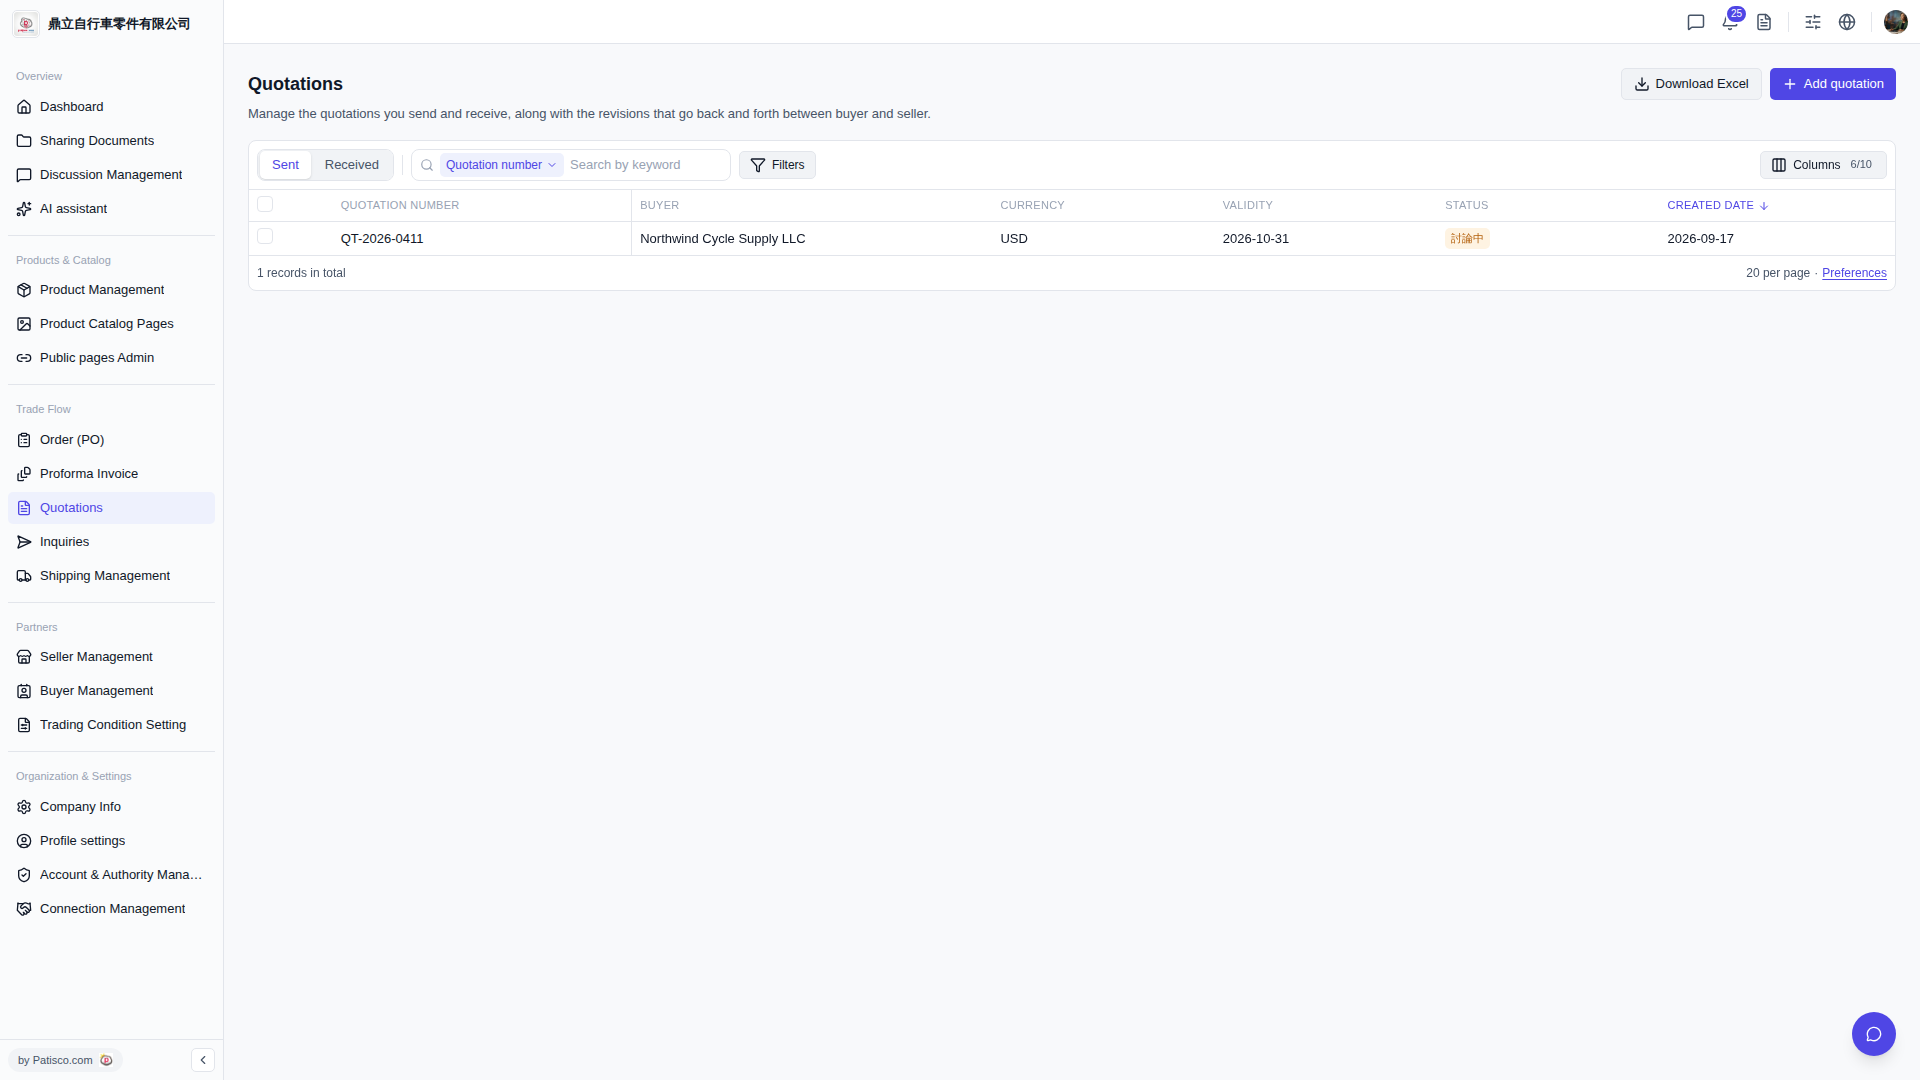Expand the Quotation number search dropdown
The image size is (1920, 1080).
pyautogui.click(x=501, y=165)
